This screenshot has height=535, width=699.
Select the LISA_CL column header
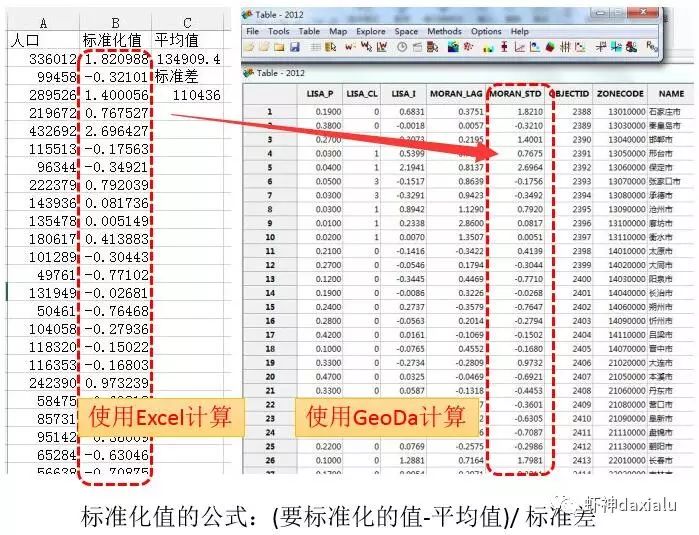[362, 94]
